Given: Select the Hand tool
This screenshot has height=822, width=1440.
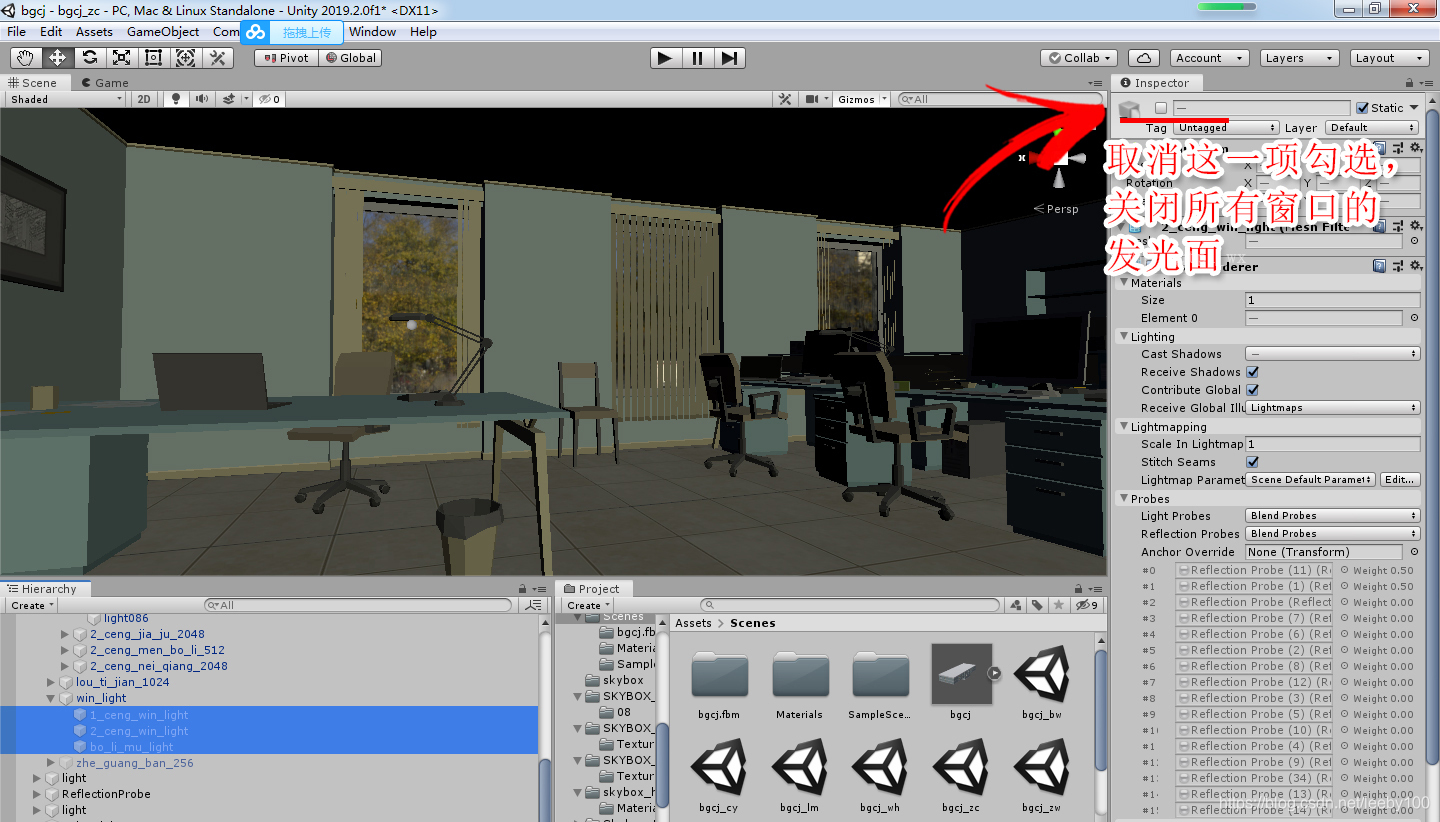Looking at the screenshot, I should (25, 58).
